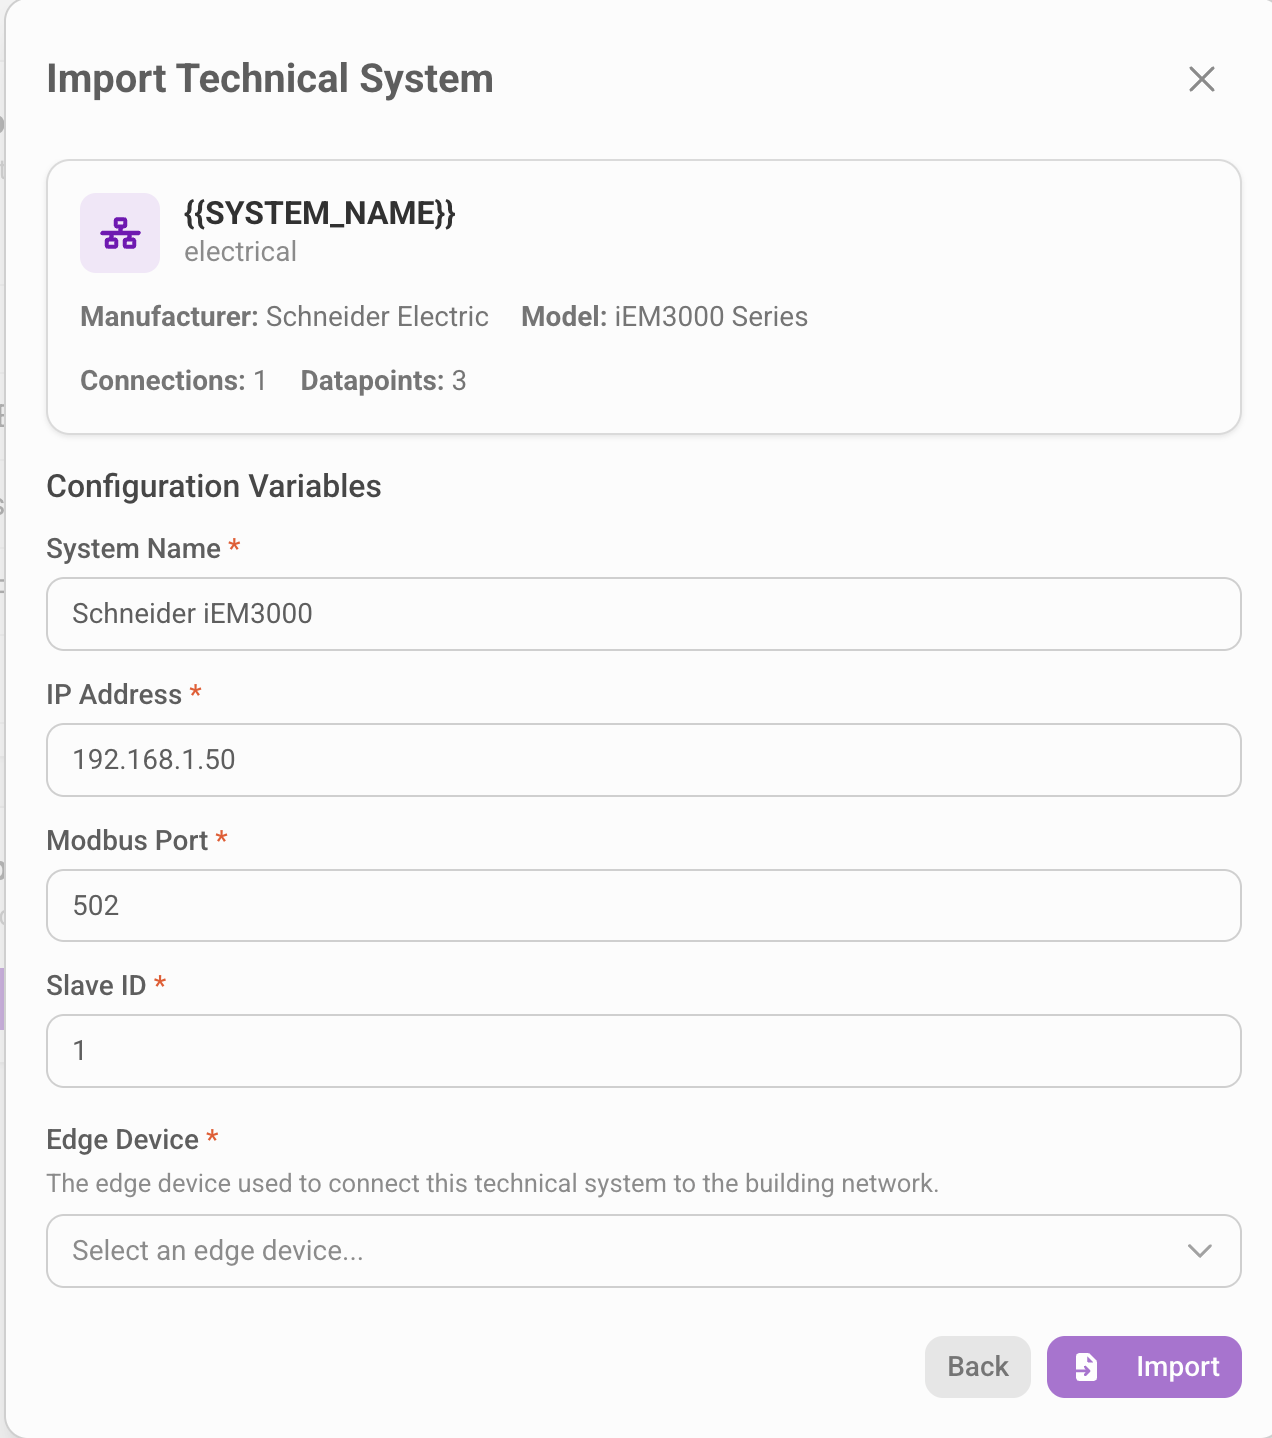Click the Manufacturer: Schneider Electric label
The image size is (1272, 1438).
[x=284, y=316]
